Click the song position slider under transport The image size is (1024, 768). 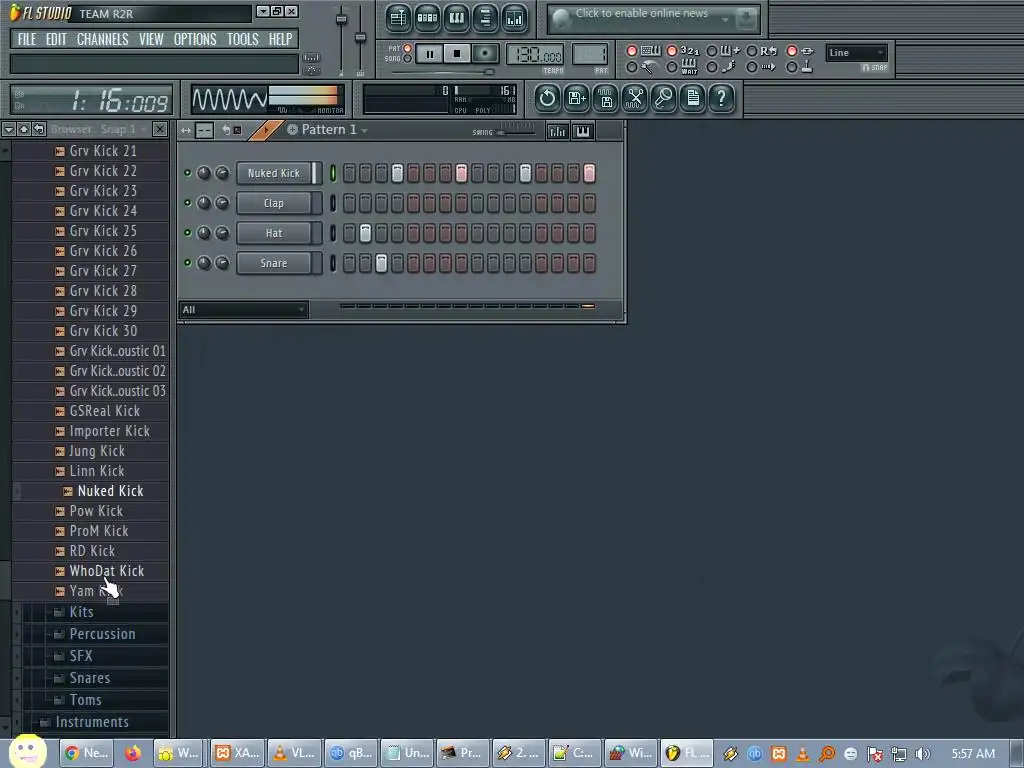click(x=442, y=72)
